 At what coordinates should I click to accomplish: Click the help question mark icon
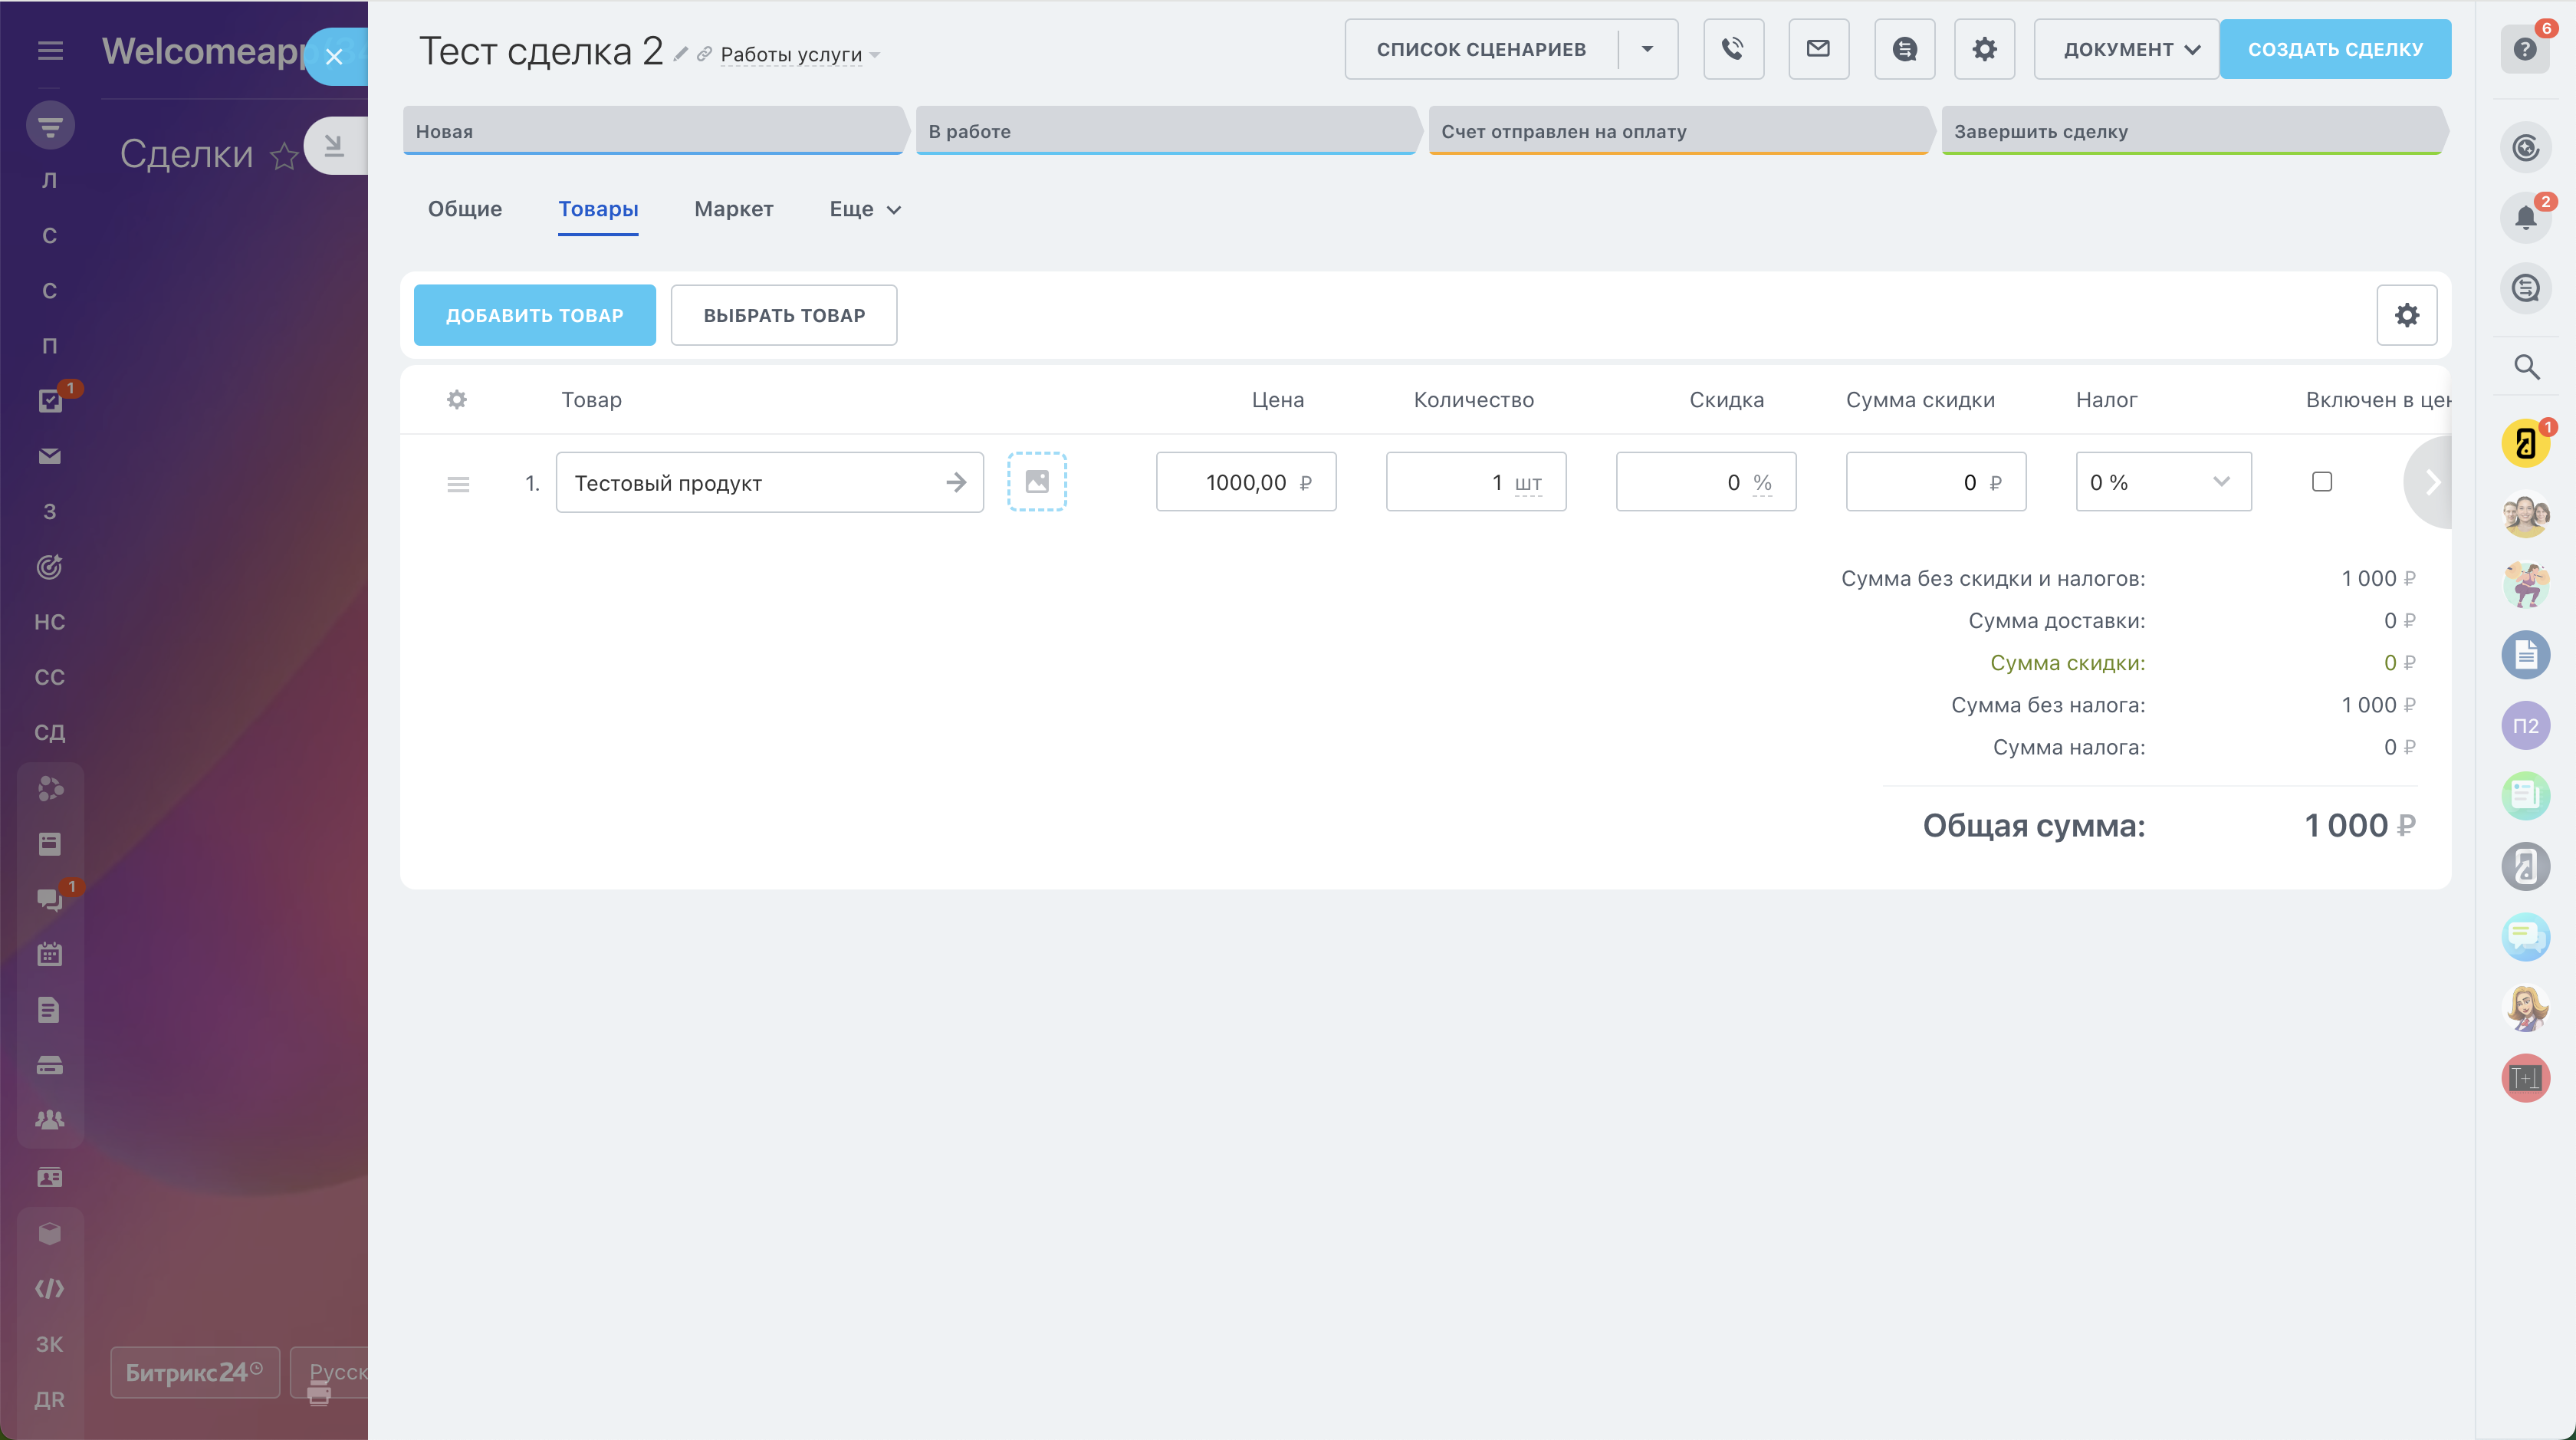[2525, 49]
